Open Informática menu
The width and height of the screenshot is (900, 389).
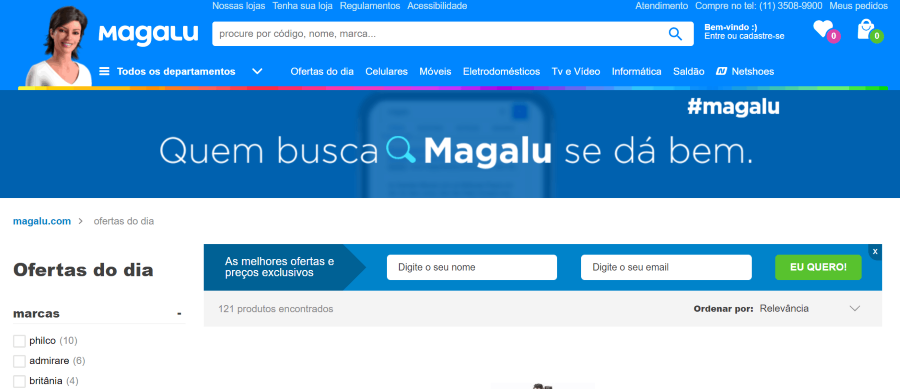point(637,72)
